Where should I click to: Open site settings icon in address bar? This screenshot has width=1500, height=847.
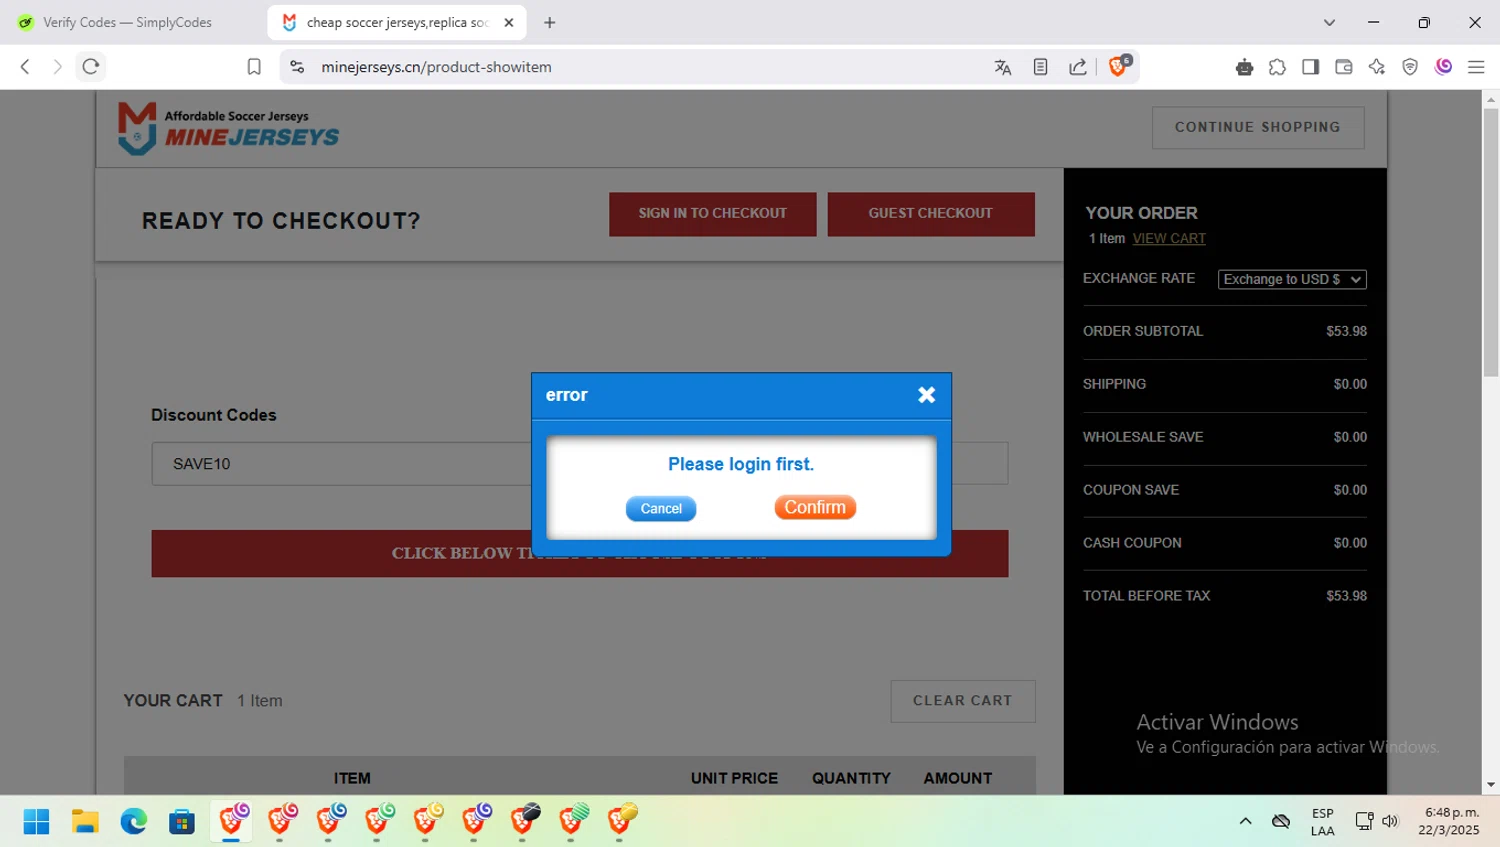click(297, 67)
